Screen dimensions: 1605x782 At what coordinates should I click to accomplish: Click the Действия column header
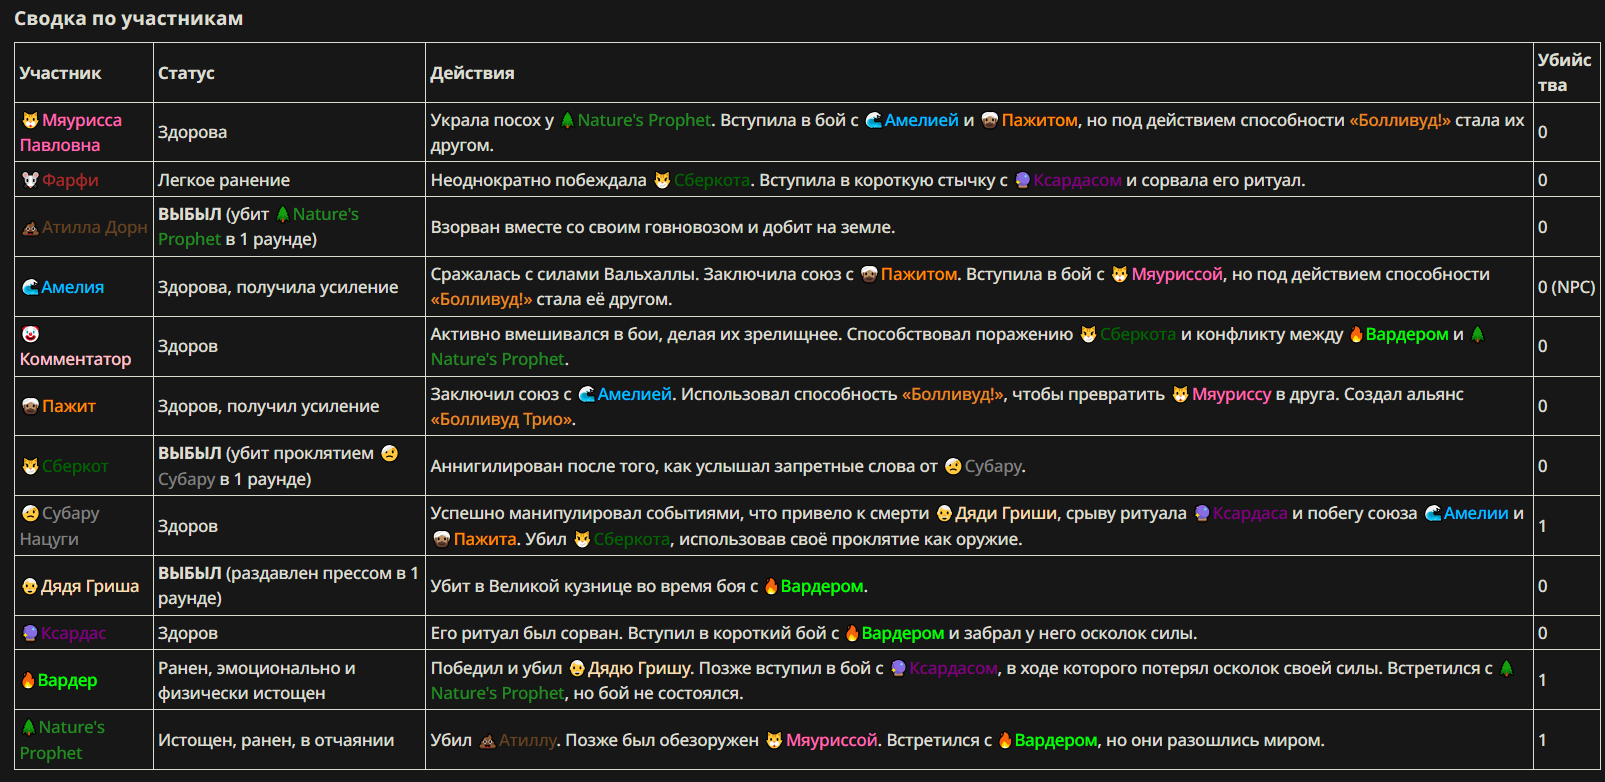472,73
